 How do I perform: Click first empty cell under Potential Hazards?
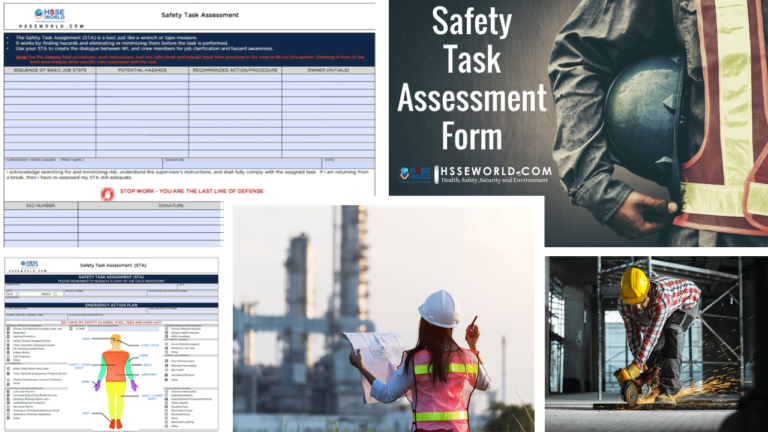pos(142,77)
